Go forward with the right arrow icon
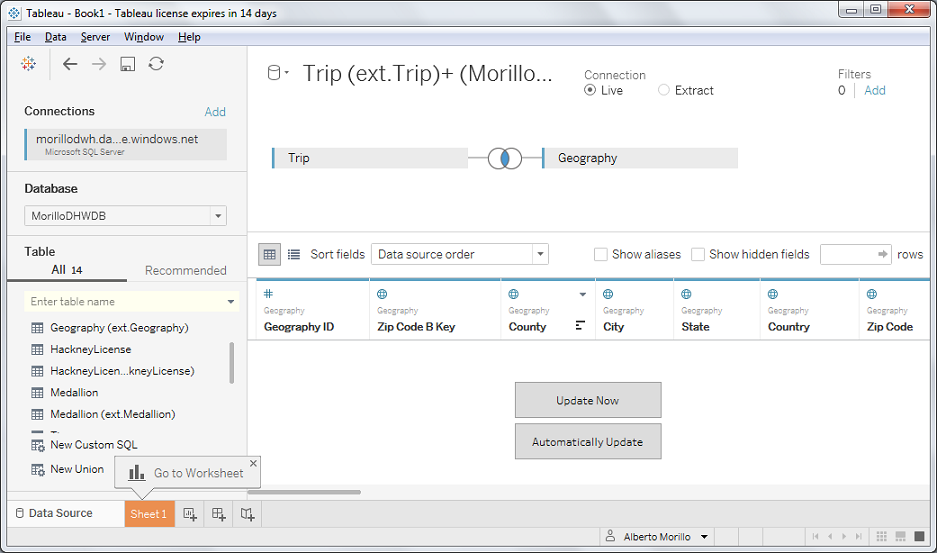937x553 pixels. pyautogui.click(x=99, y=64)
